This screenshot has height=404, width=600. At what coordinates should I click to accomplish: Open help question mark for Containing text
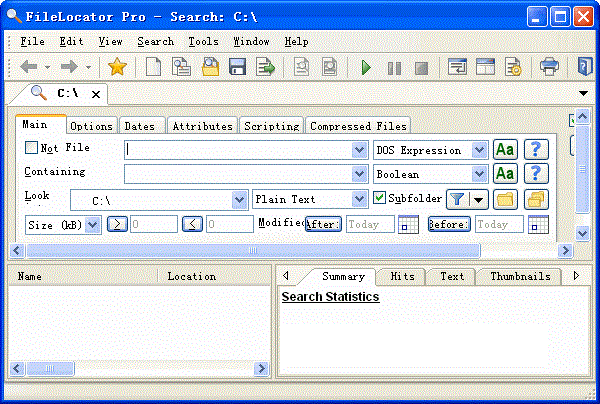(x=536, y=174)
